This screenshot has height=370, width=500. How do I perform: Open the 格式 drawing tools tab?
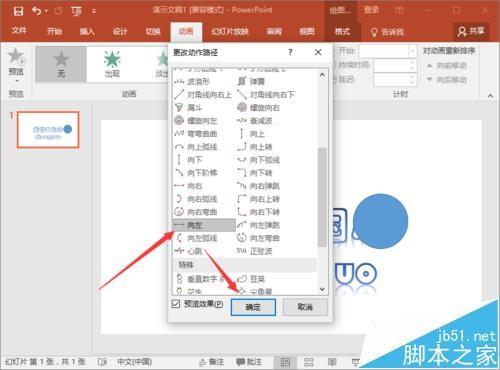(x=342, y=31)
